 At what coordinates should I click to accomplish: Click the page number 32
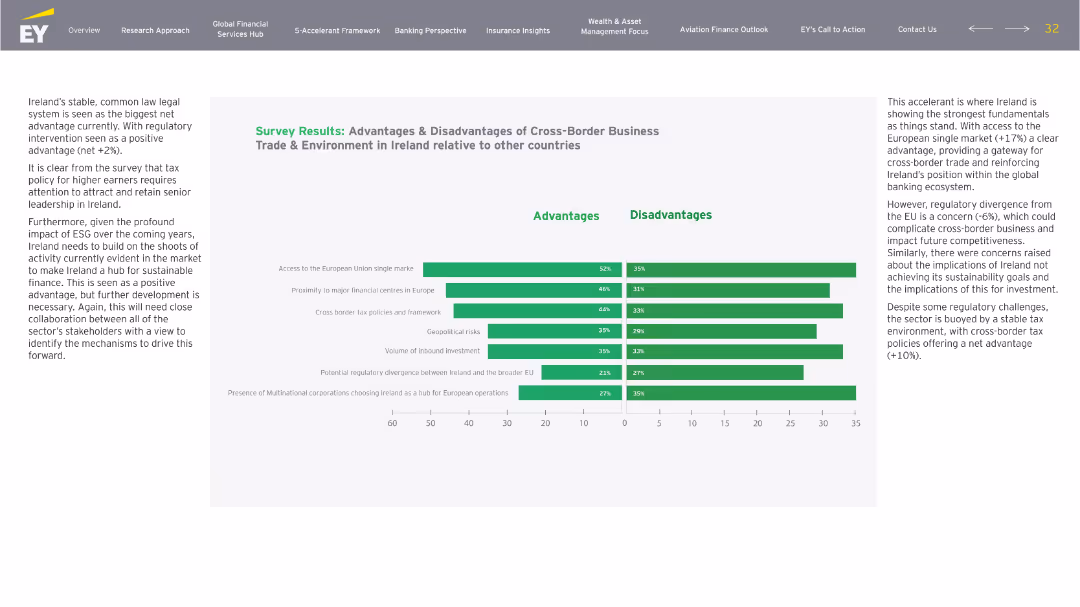click(x=1052, y=29)
